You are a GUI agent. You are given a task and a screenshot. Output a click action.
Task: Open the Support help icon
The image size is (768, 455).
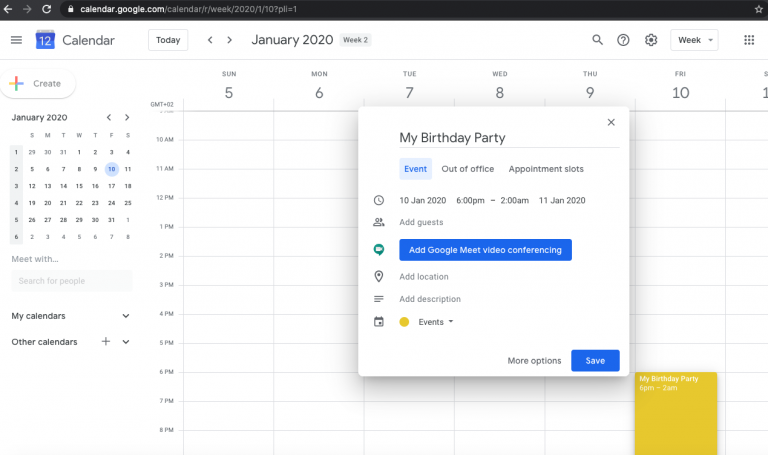coord(624,40)
